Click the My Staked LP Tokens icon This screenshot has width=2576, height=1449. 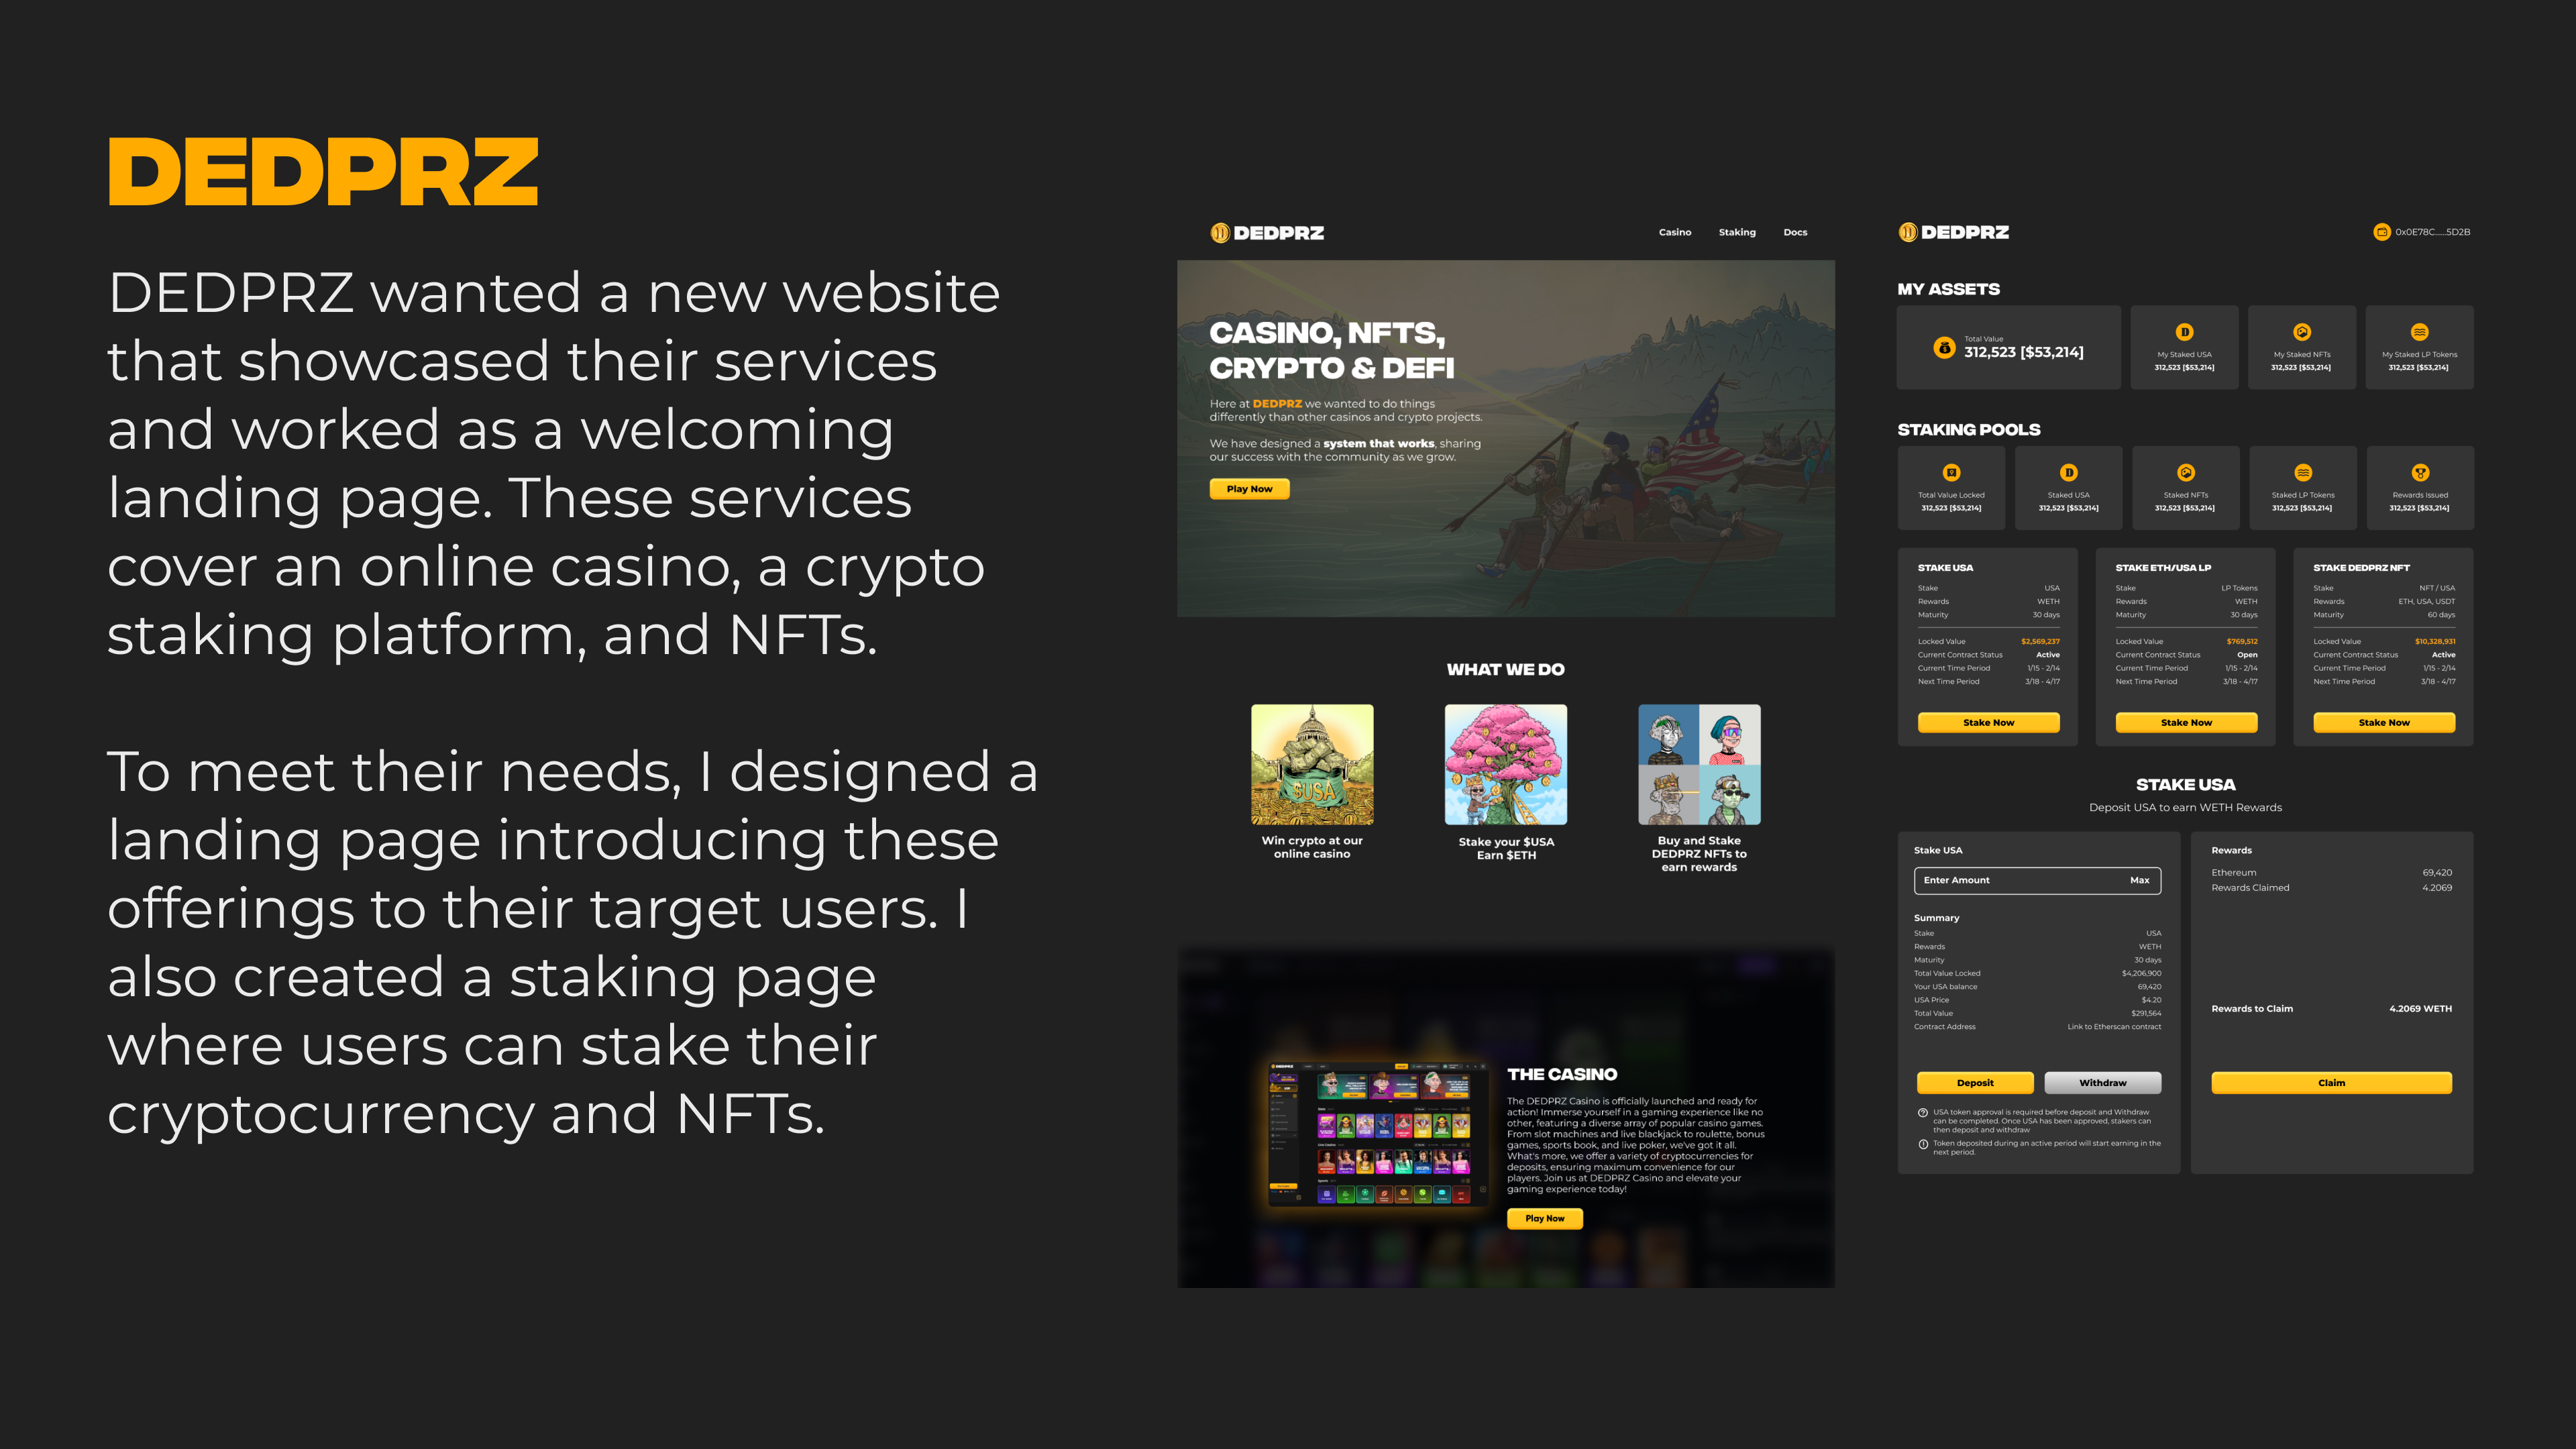[x=2419, y=332]
